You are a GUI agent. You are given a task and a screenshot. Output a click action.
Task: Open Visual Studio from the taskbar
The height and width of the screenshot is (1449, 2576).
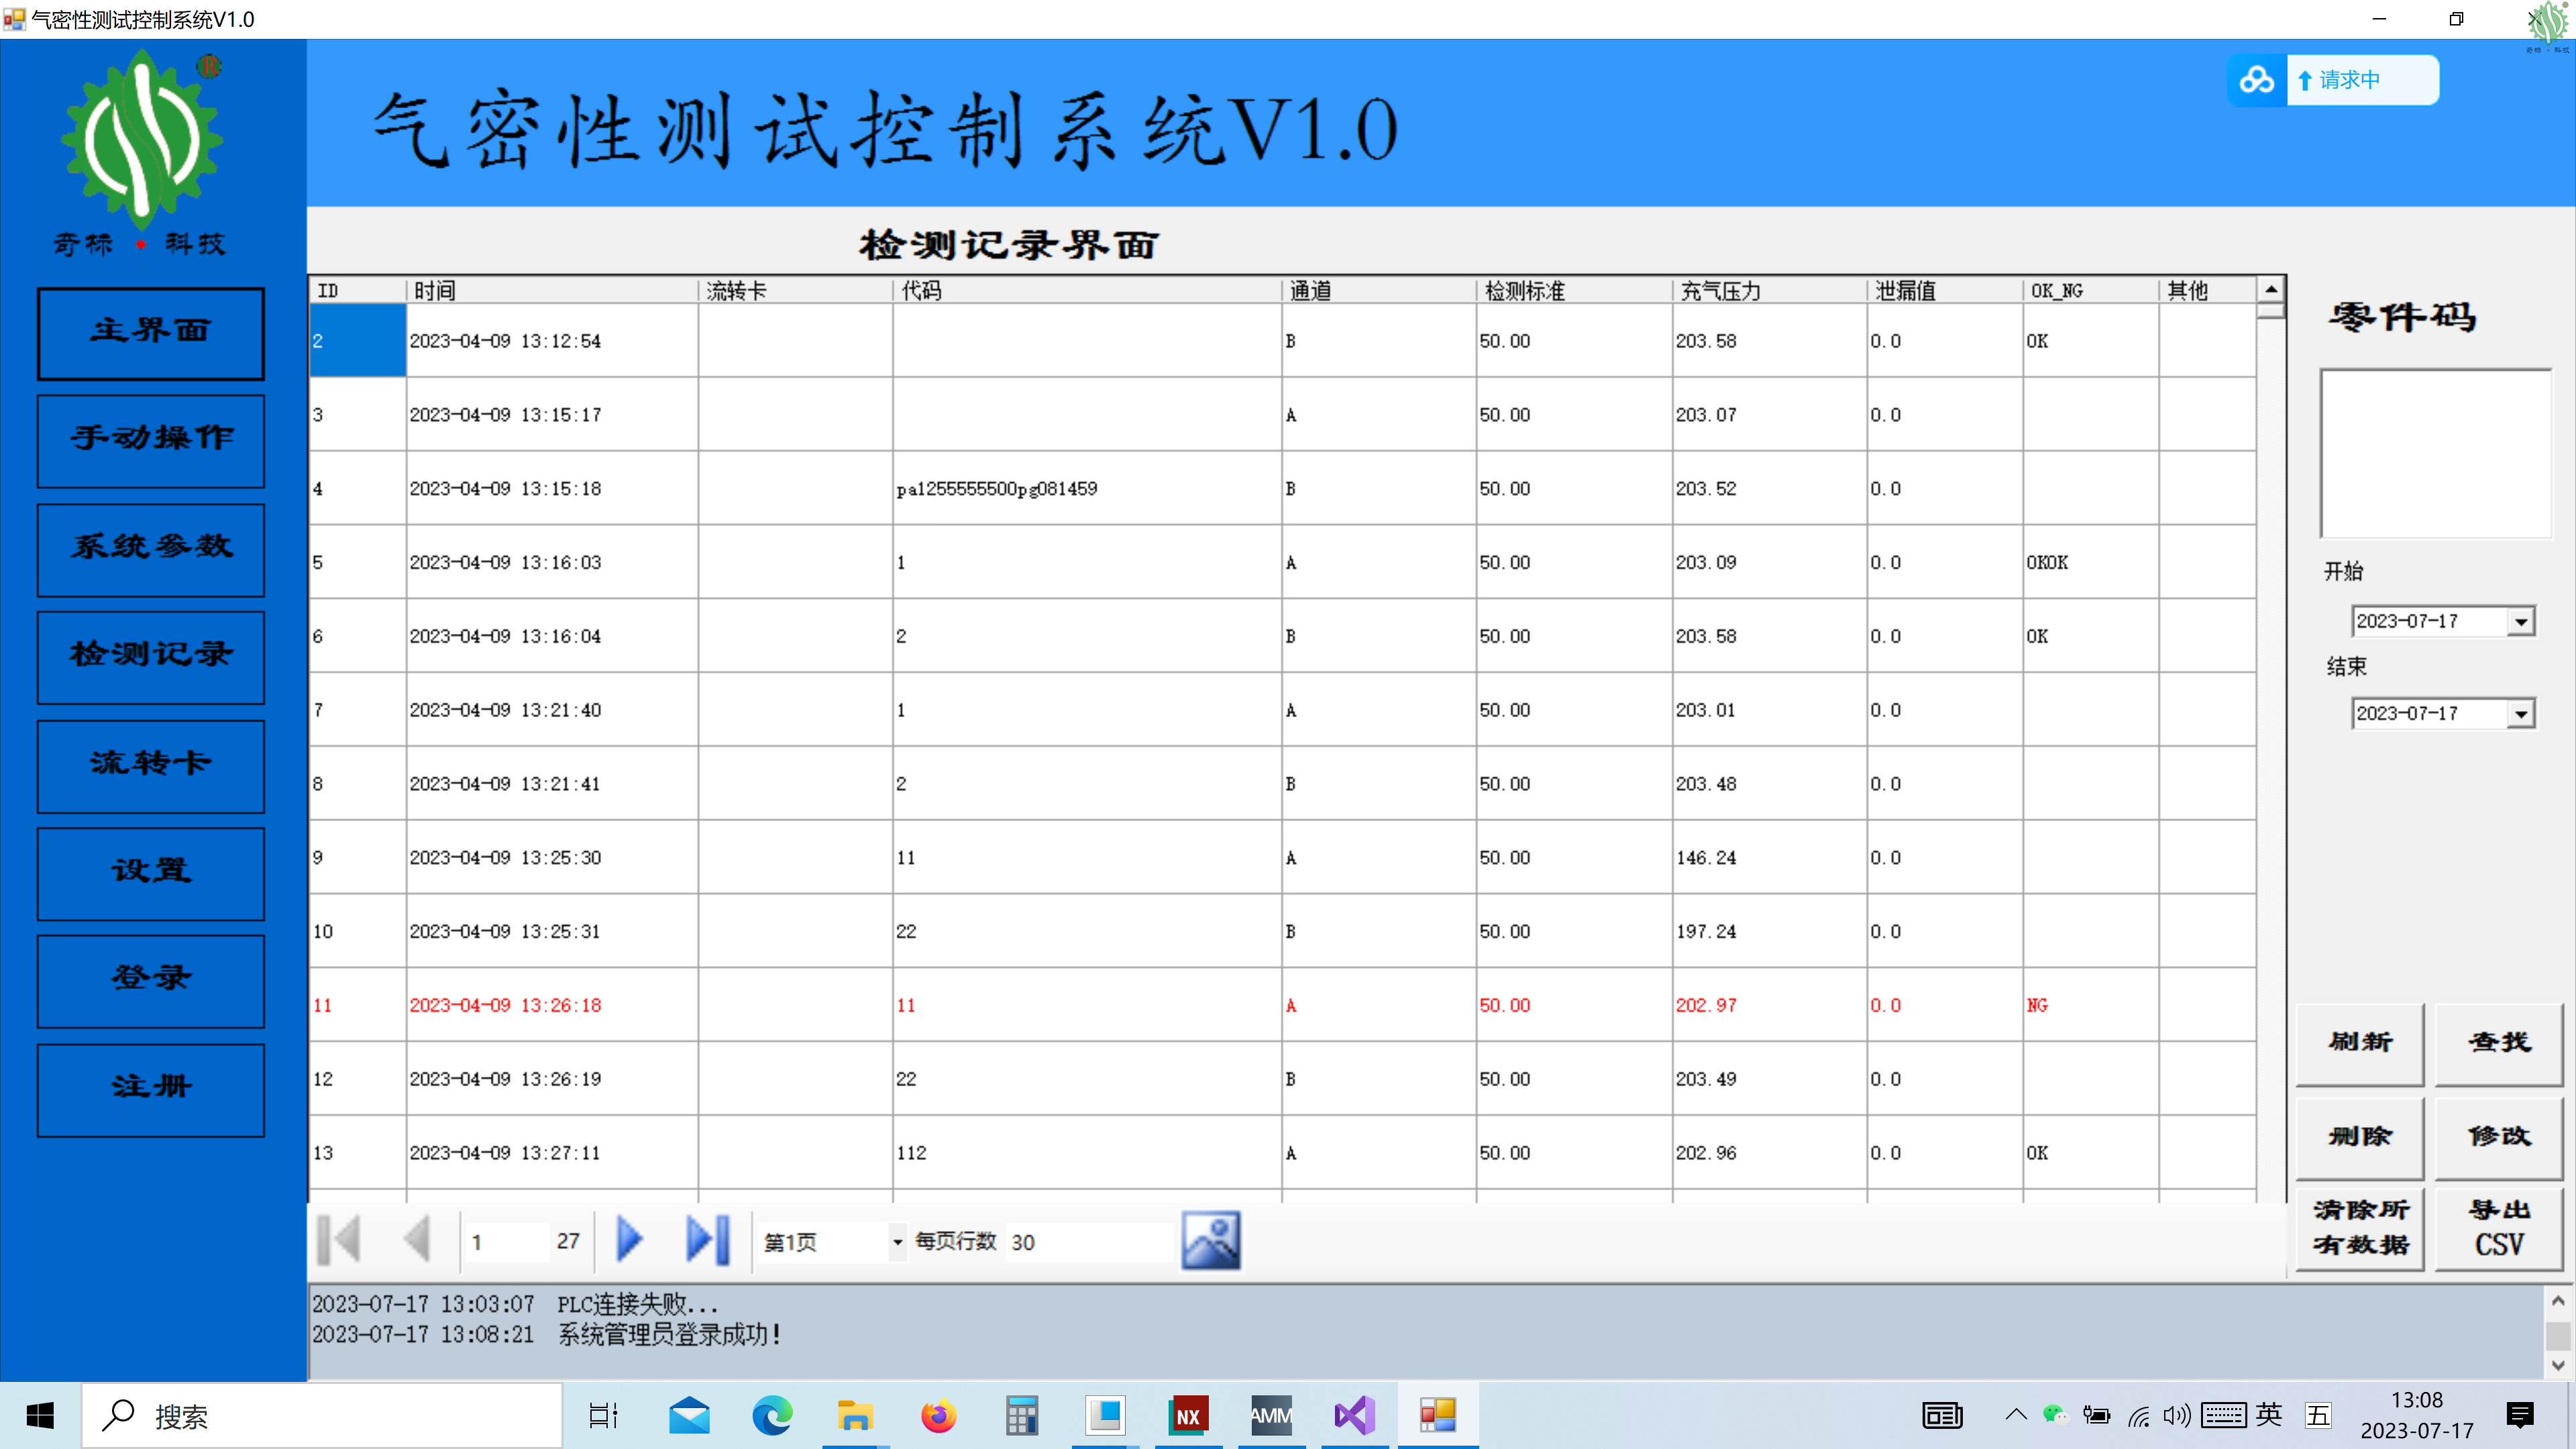pyautogui.click(x=1354, y=1416)
